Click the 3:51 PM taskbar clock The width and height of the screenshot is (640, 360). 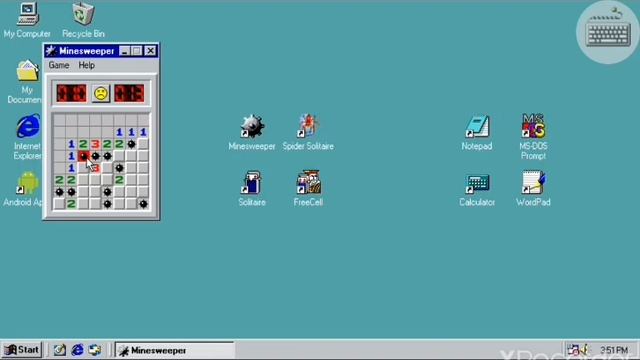pyautogui.click(x=614, y=350)
